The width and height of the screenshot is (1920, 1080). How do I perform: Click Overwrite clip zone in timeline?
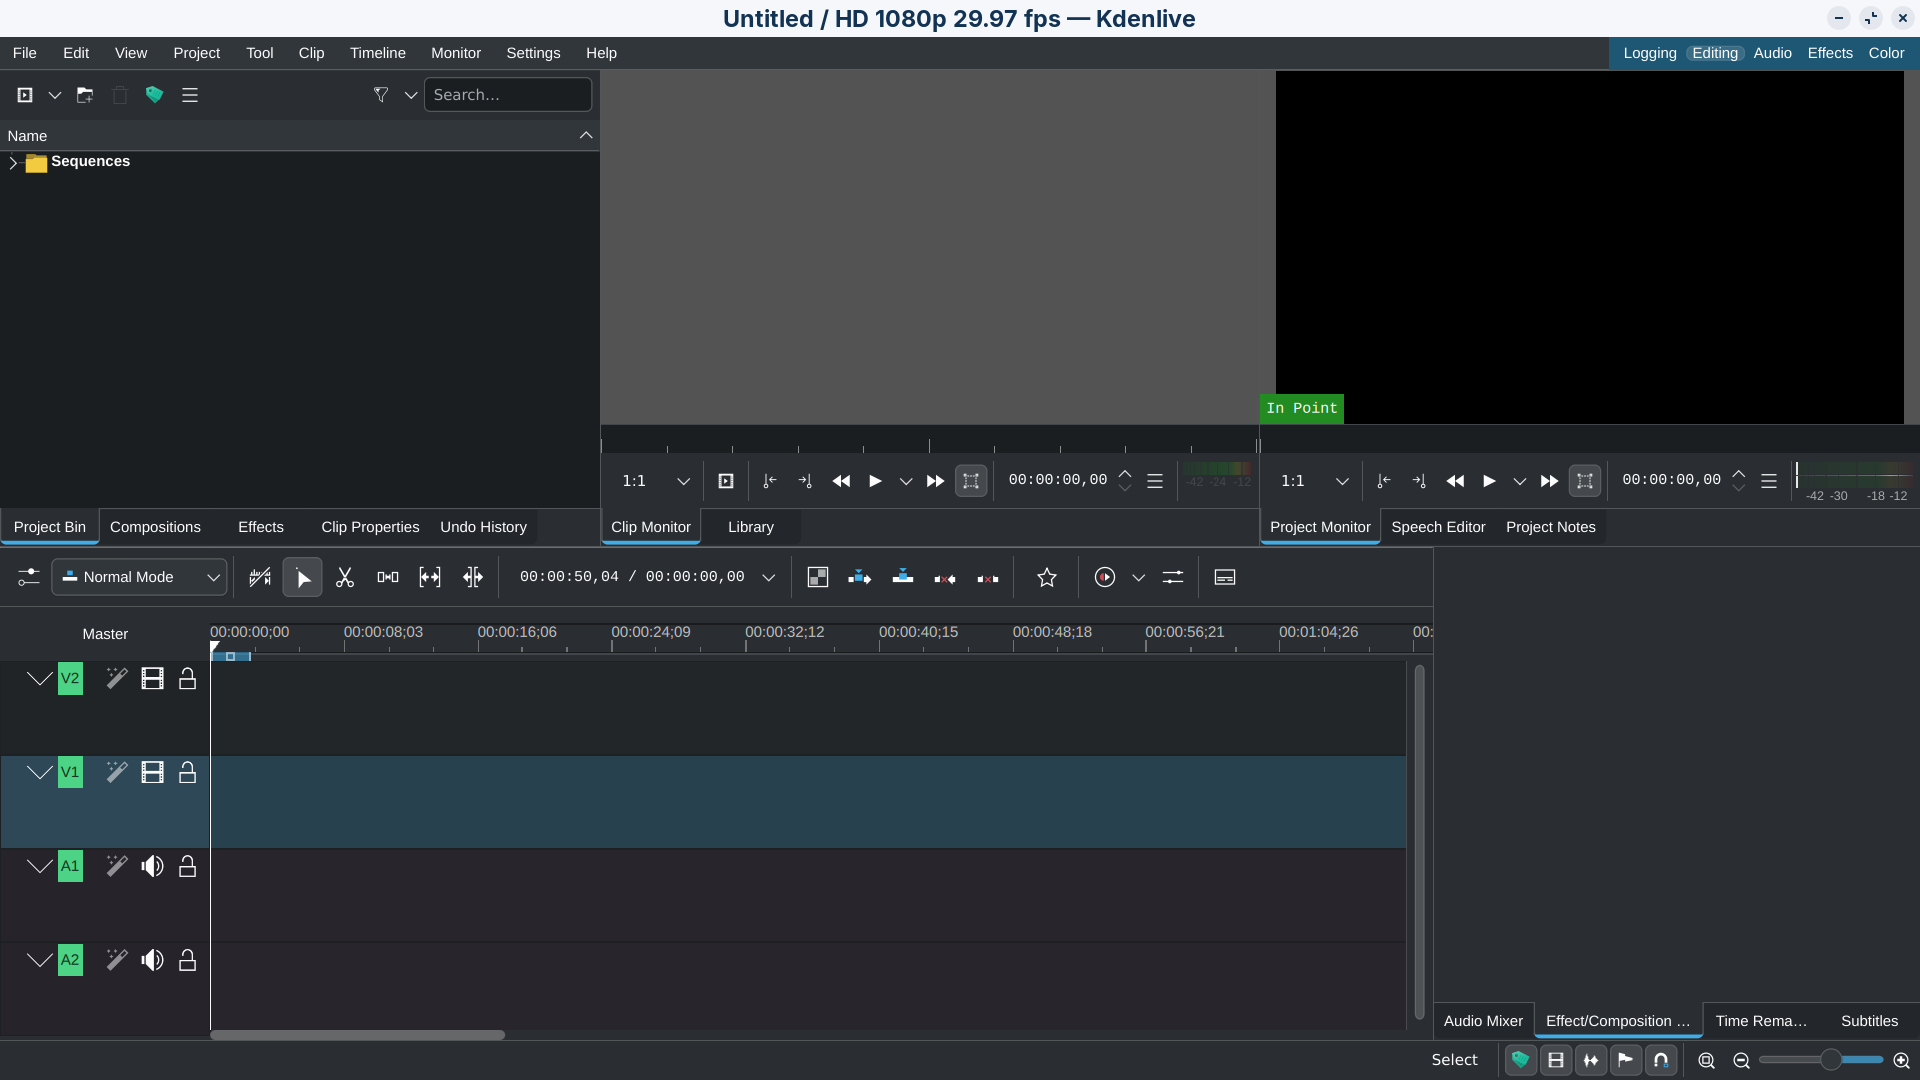pos(903,577)
